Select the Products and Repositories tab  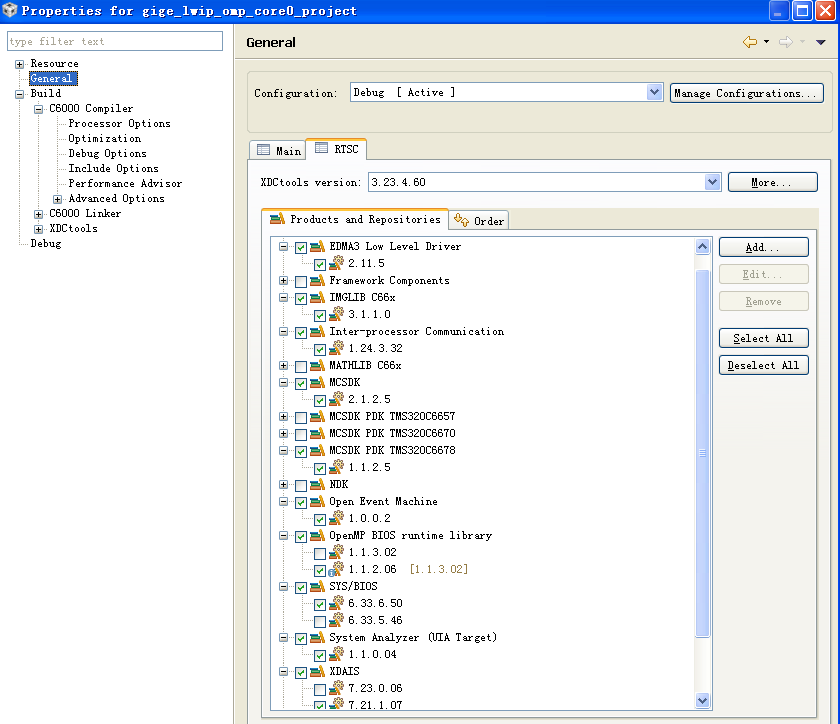(355, 219)
